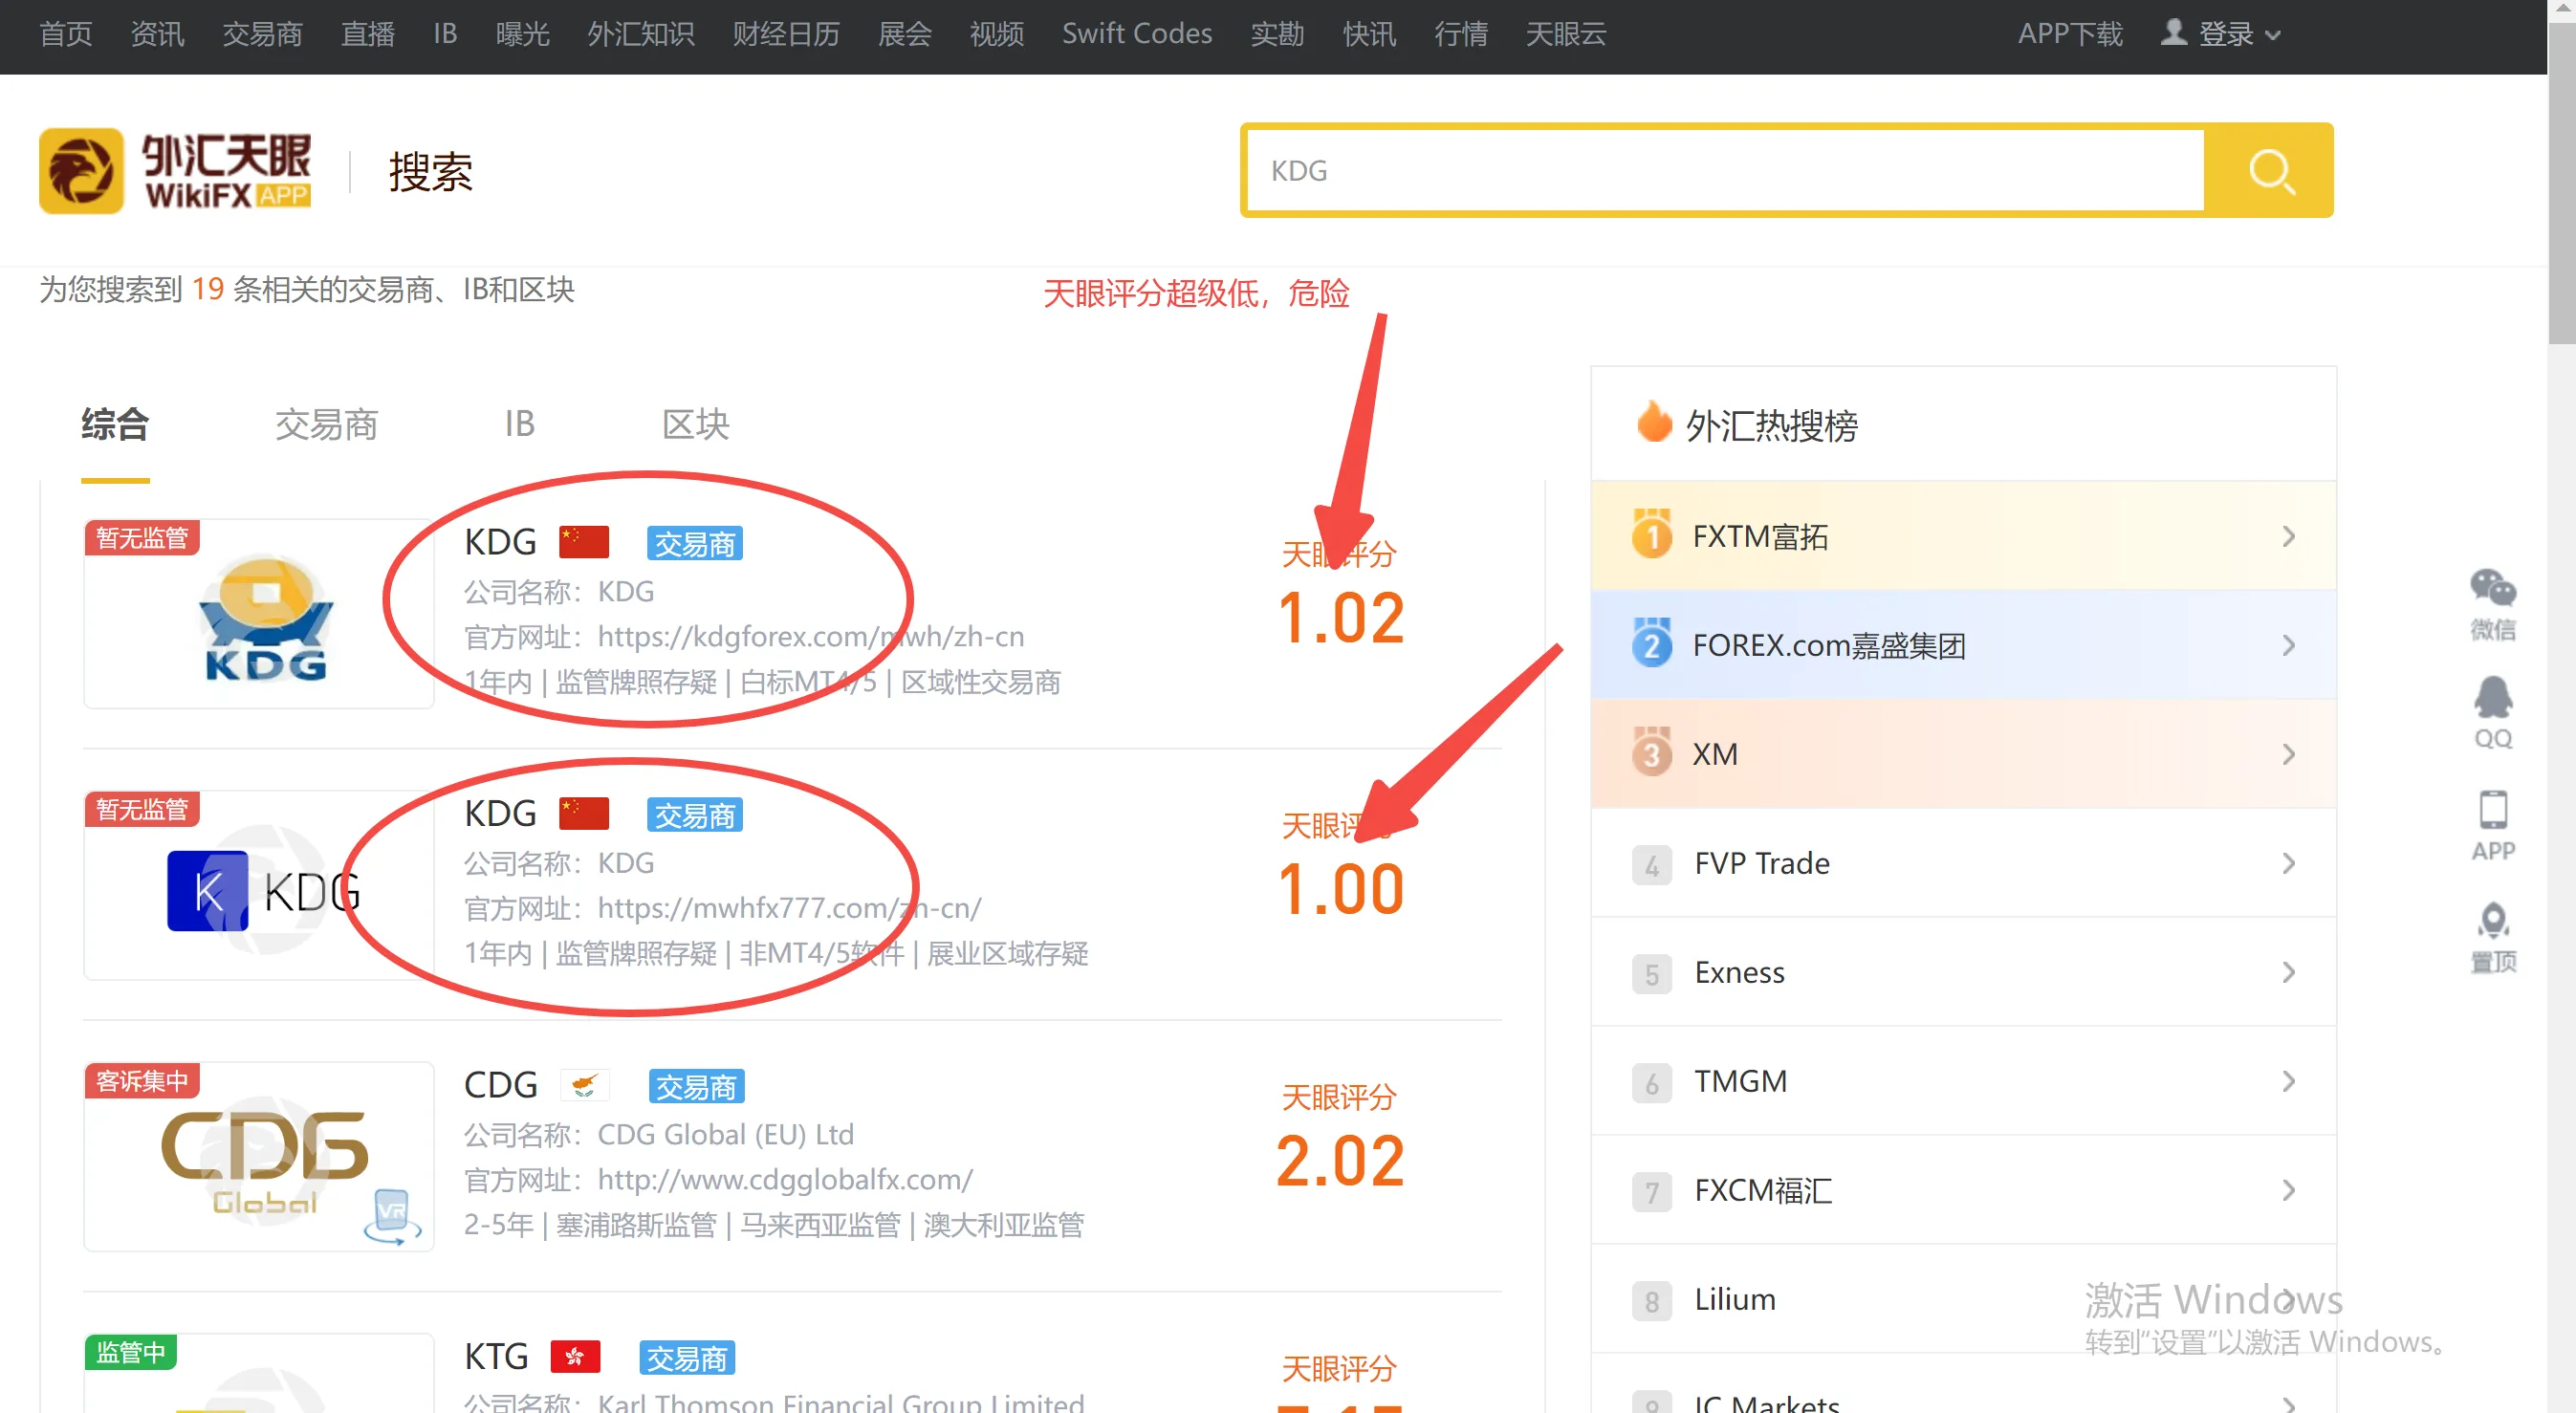
Task: Open FXCM福汇 row chevron
Action: (2288, 1190)
